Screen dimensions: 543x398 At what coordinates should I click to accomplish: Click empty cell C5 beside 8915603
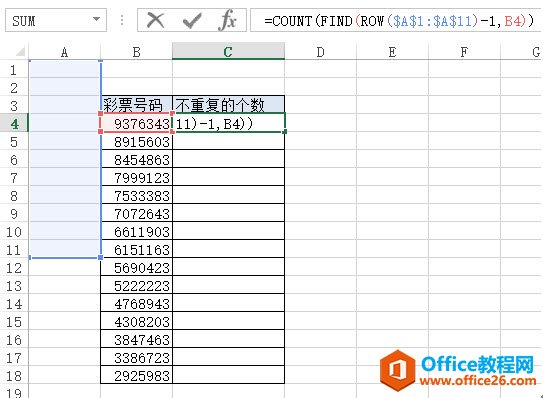pyautogui.click(x=228, y=142)
